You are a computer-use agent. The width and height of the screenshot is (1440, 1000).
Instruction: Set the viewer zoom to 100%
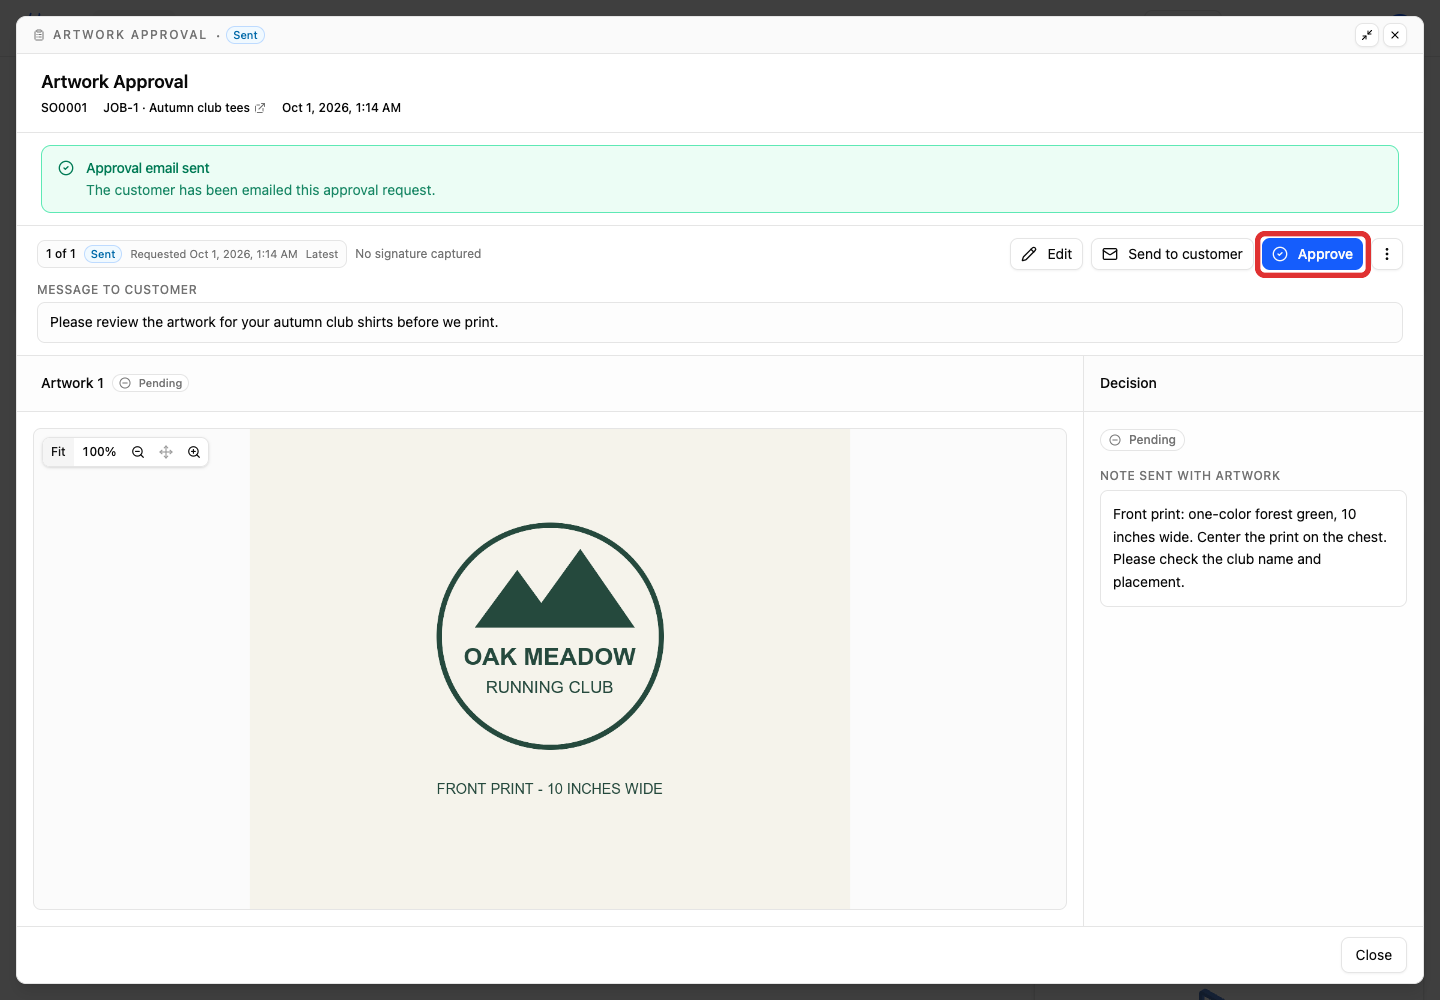pyautogui.click(x=99, y=452)
